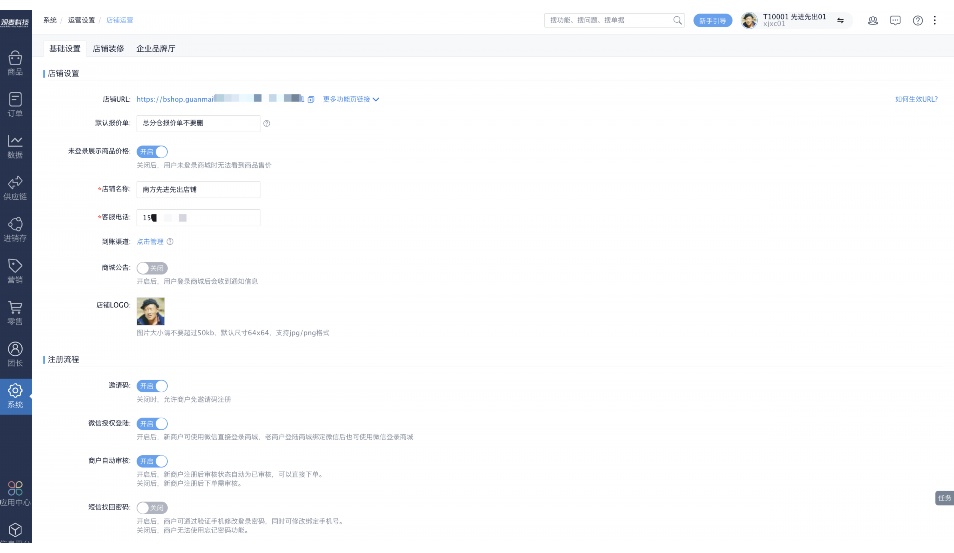Screen dimensions: 954x553
Task: Click the copy icon beside the store URL
Action: click(311, 100)
